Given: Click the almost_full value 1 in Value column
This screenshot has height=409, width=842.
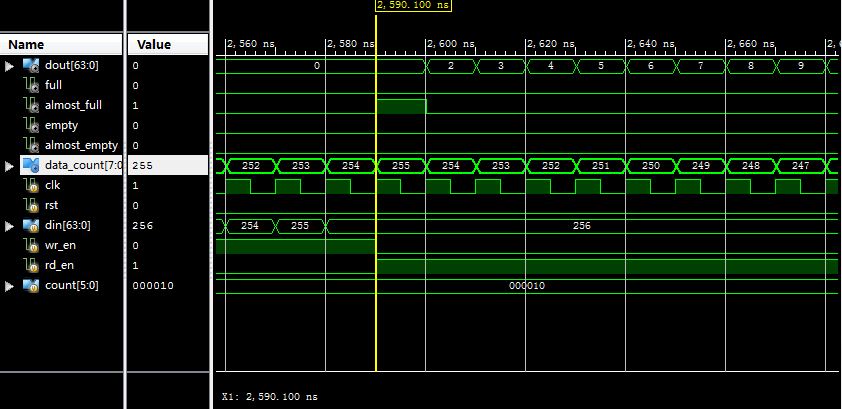Looking at the screenshot, I should click(x=135, y=106).
